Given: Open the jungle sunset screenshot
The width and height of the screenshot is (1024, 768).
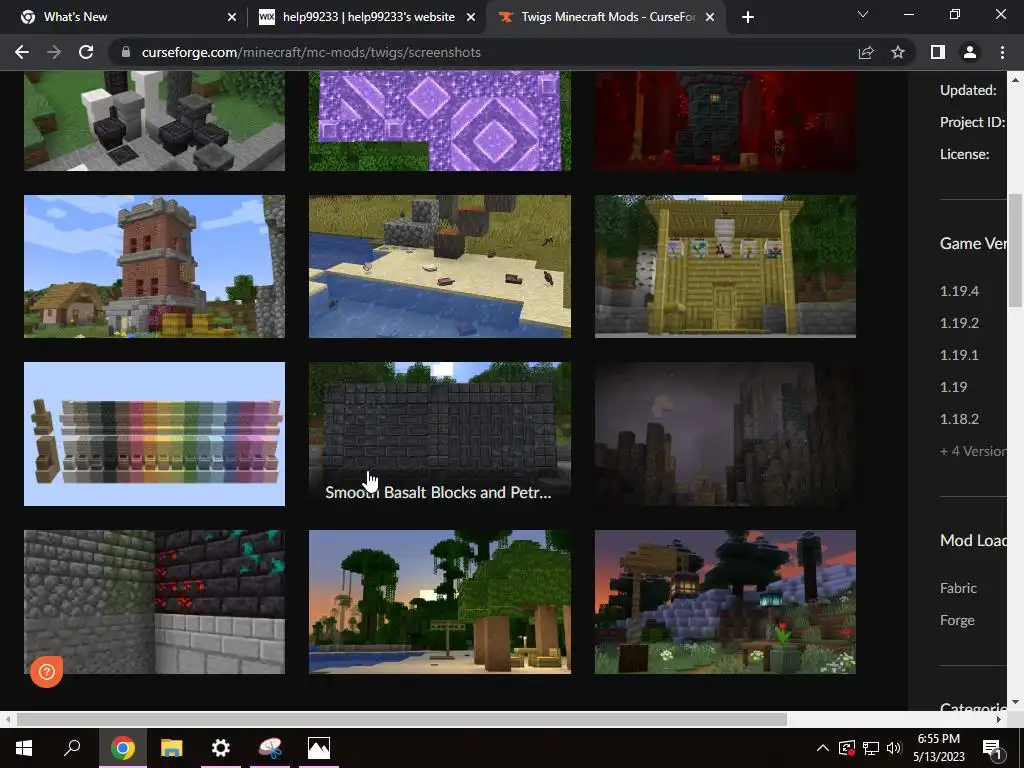Looking at the screenshot, I should pyautogui.click(x=440, y=601).
